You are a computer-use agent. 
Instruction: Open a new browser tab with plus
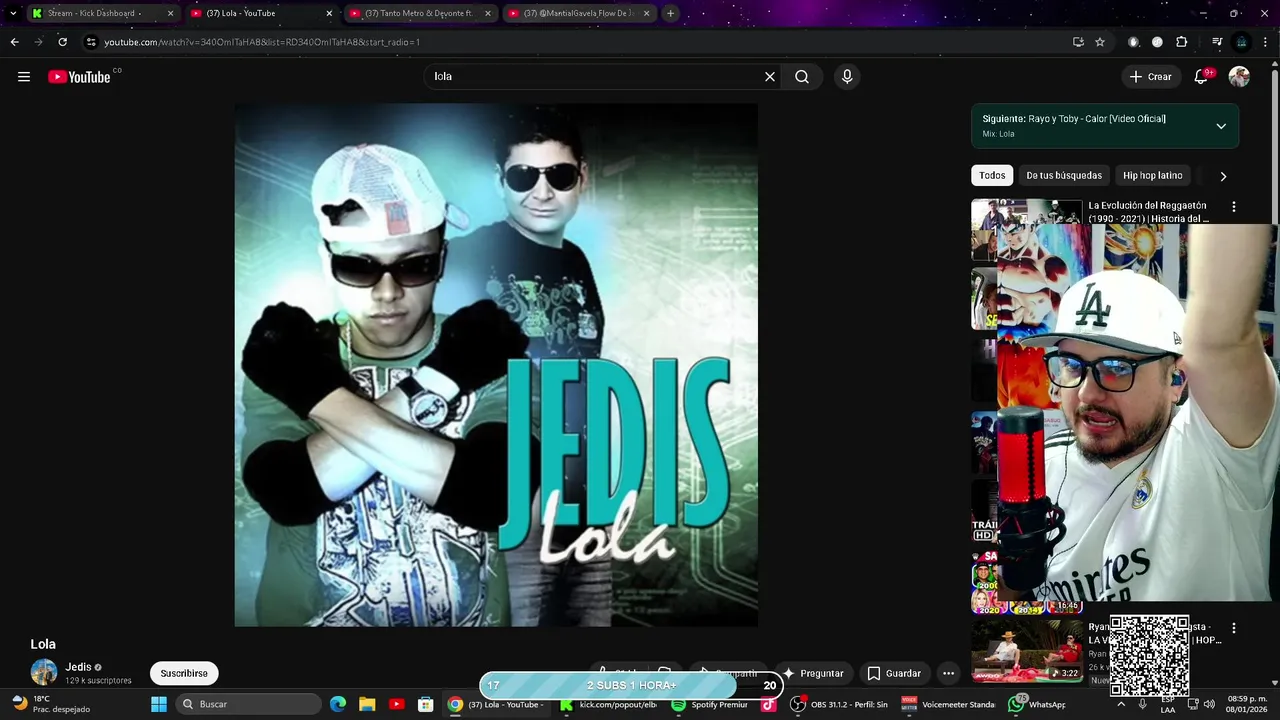[x=671, y=13]
